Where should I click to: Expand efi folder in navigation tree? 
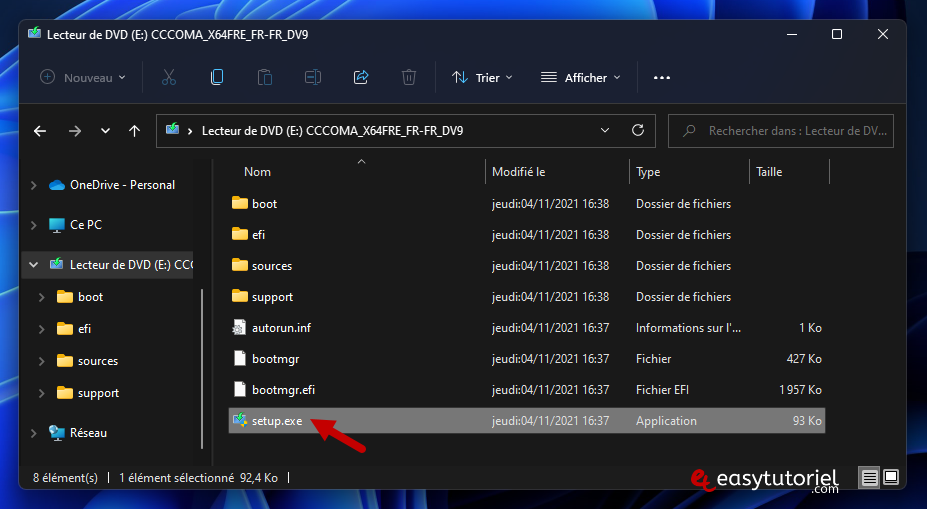(41, 329)
